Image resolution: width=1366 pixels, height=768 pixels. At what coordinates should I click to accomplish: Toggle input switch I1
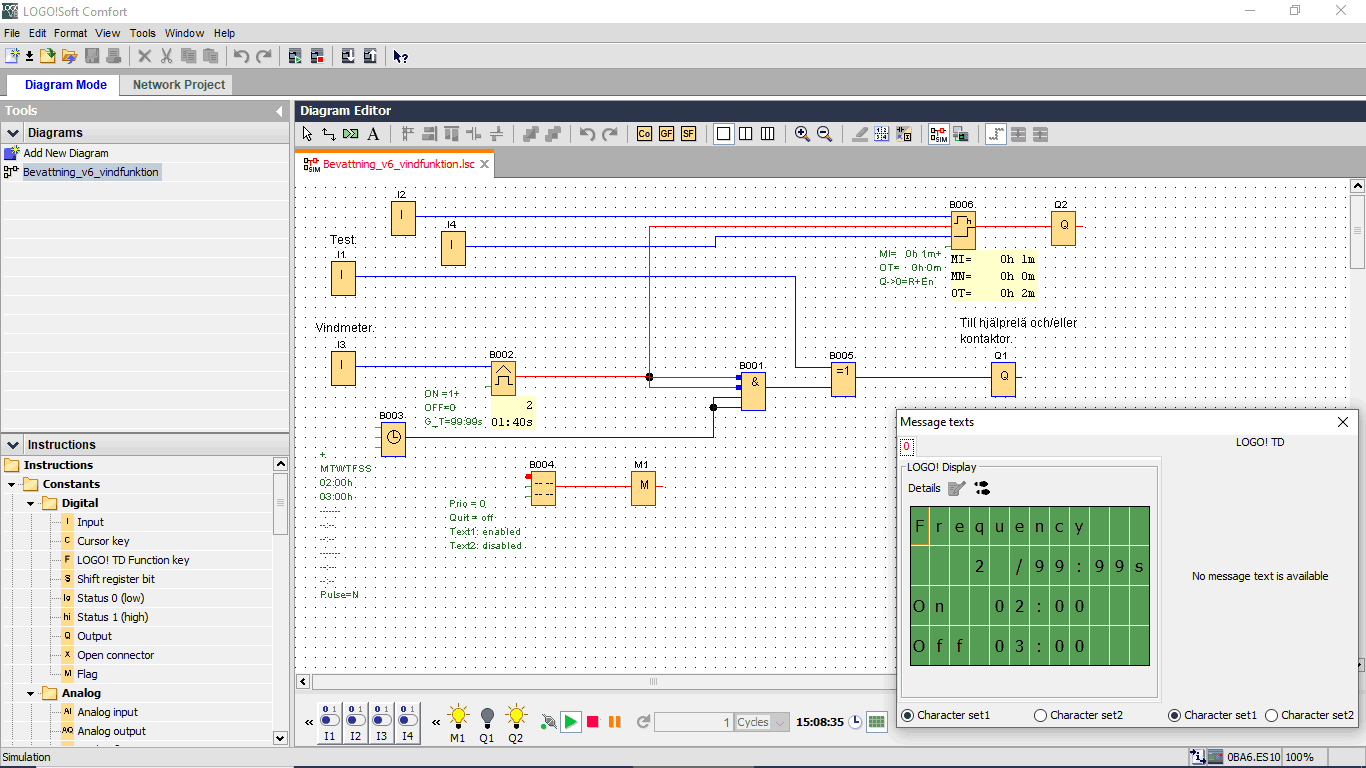click(x=329, y=721)
